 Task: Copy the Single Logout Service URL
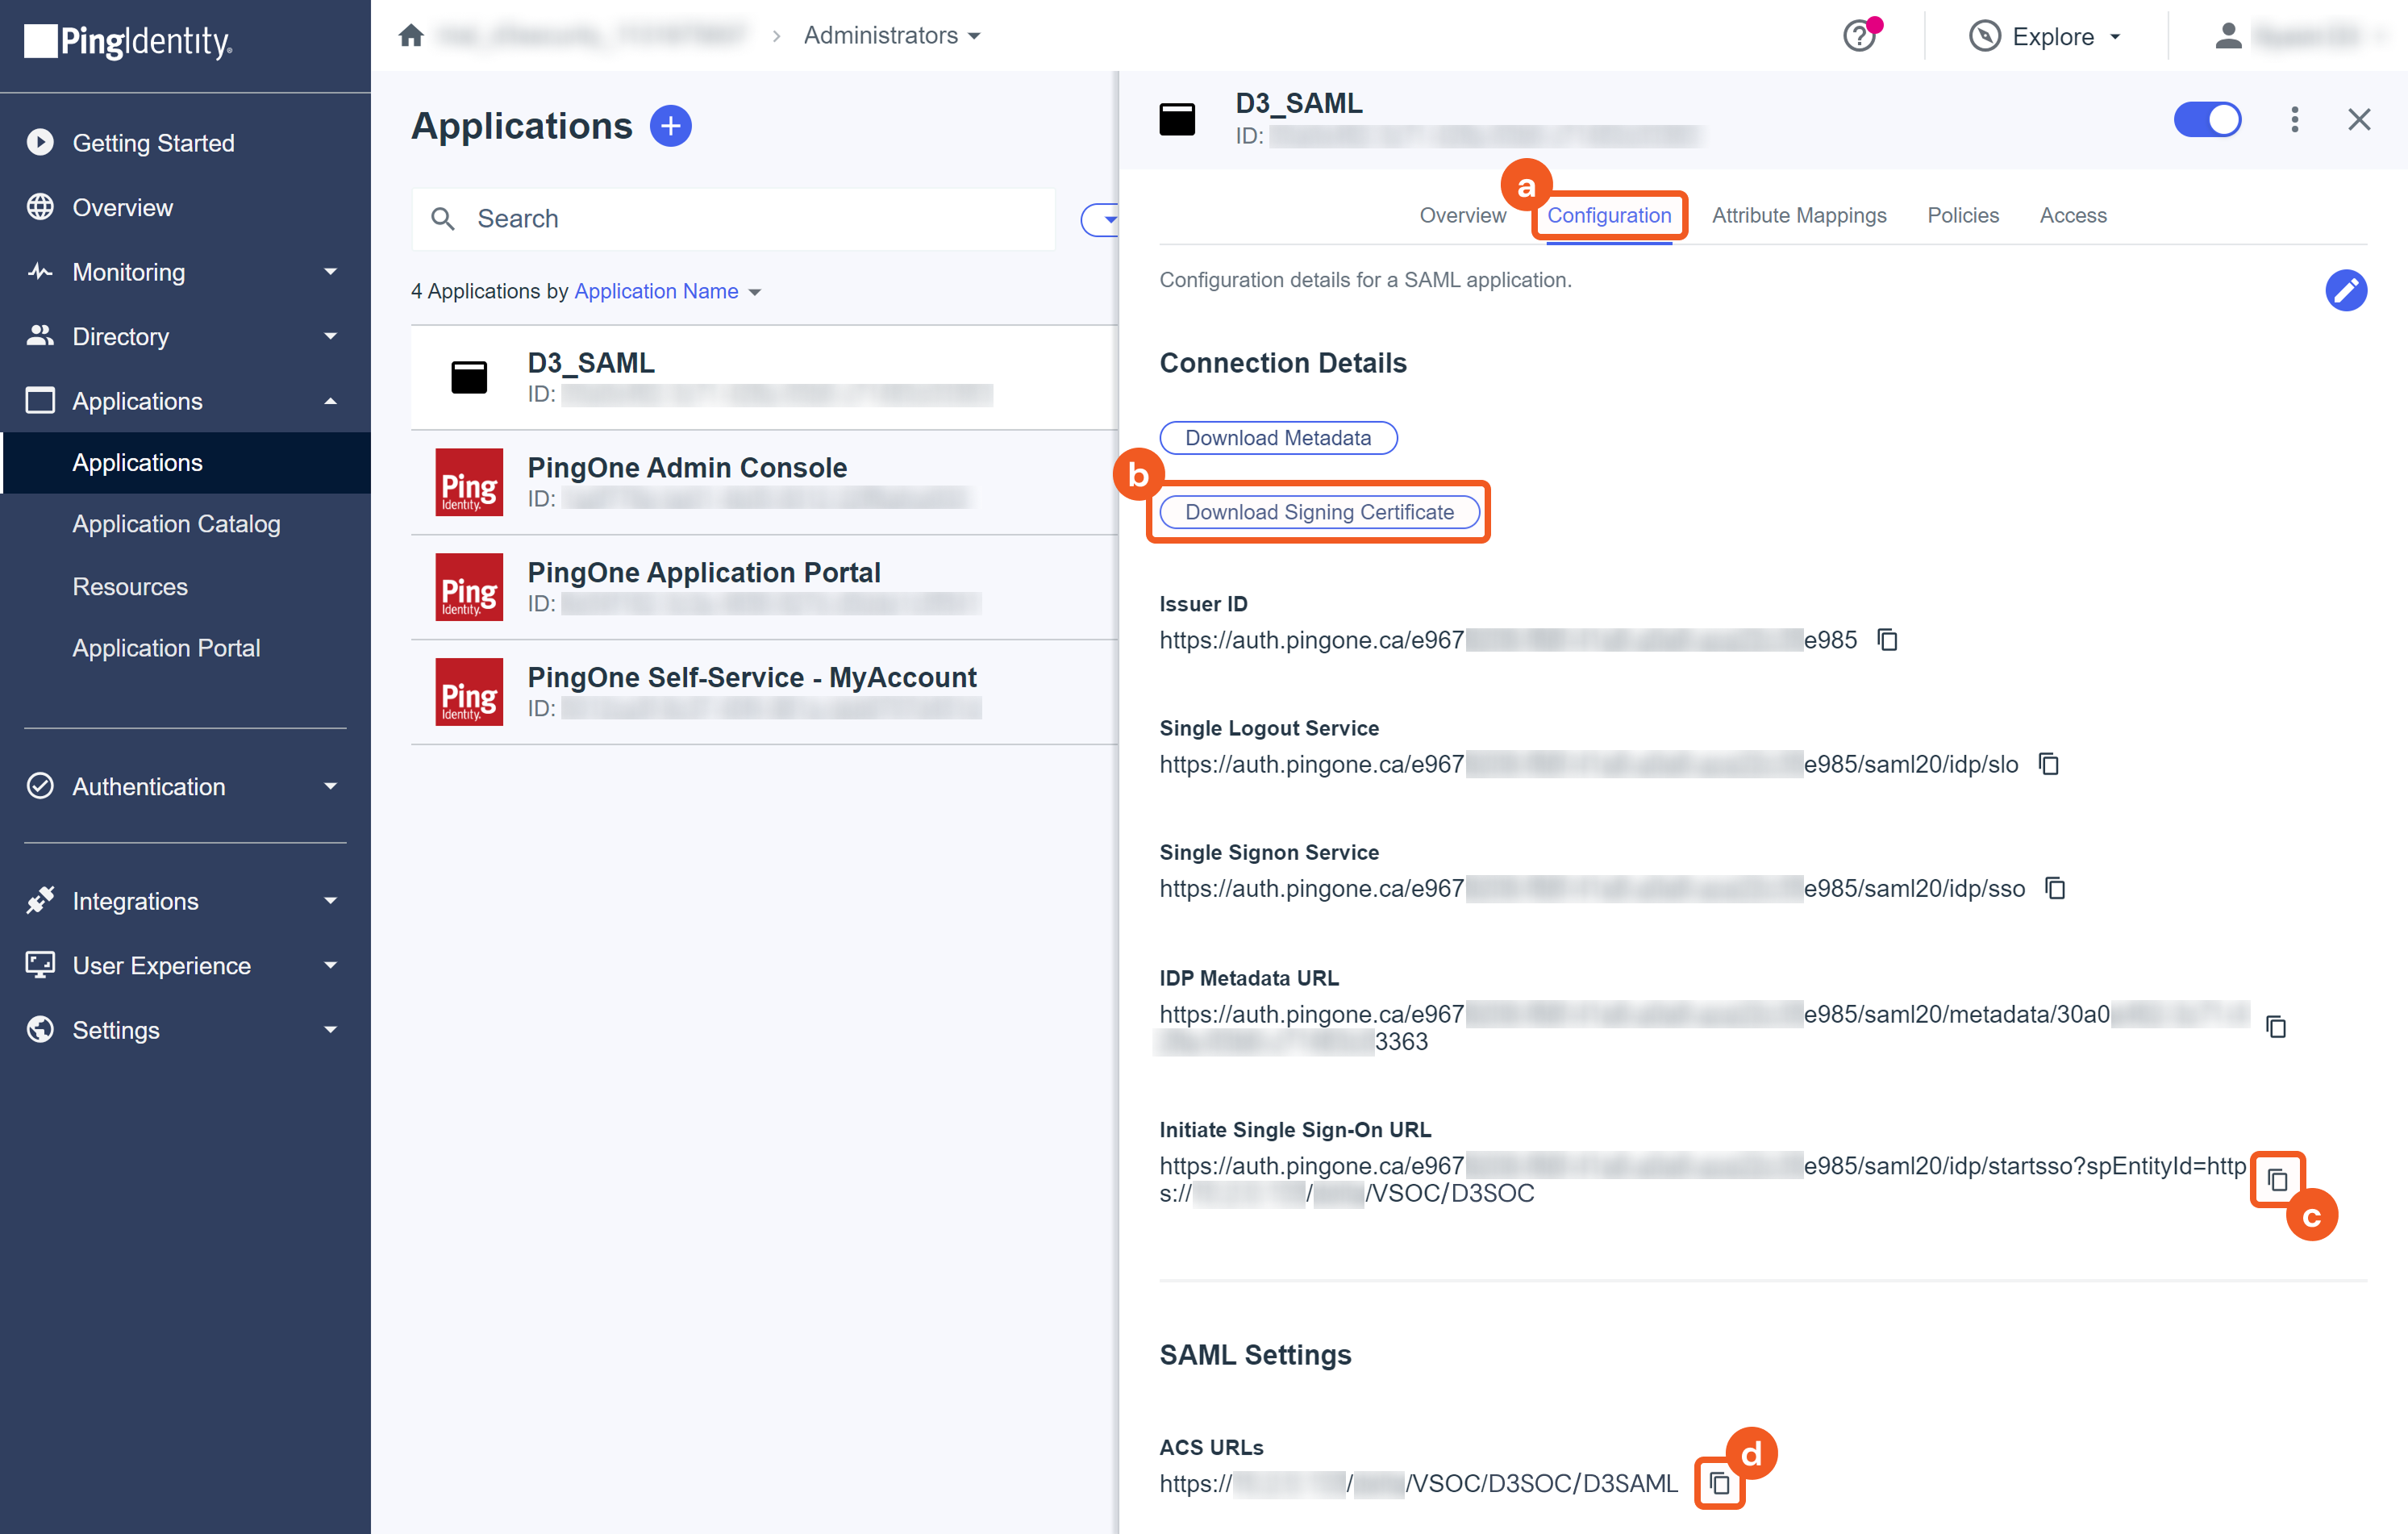click(x=2048, y=765)
